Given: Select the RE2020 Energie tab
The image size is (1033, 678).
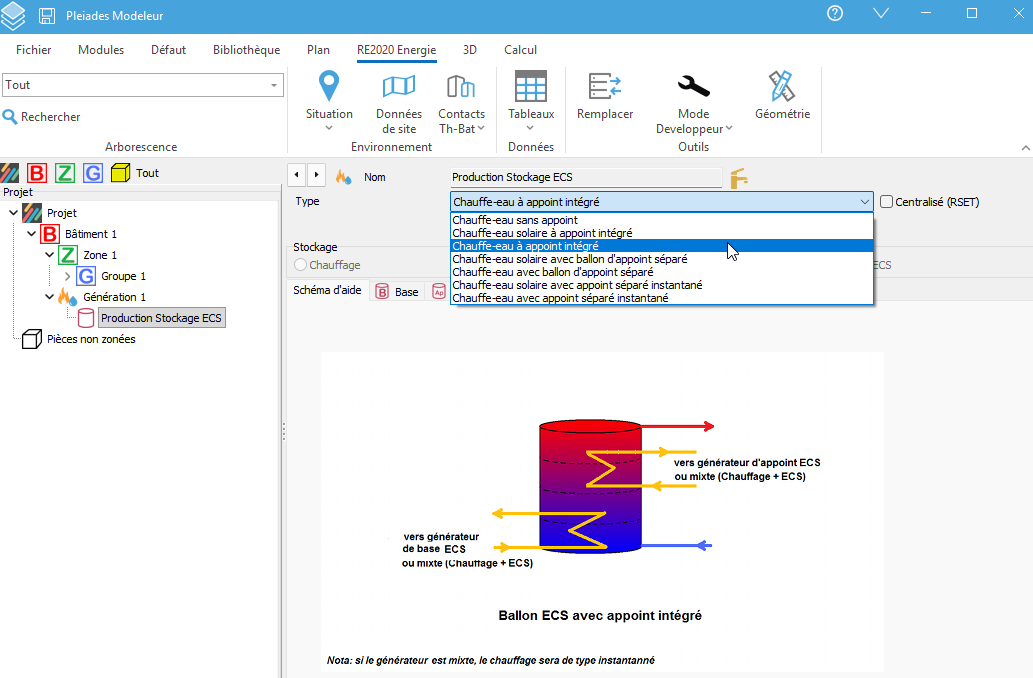Looking at the screenshot, I should coord(397,50).
